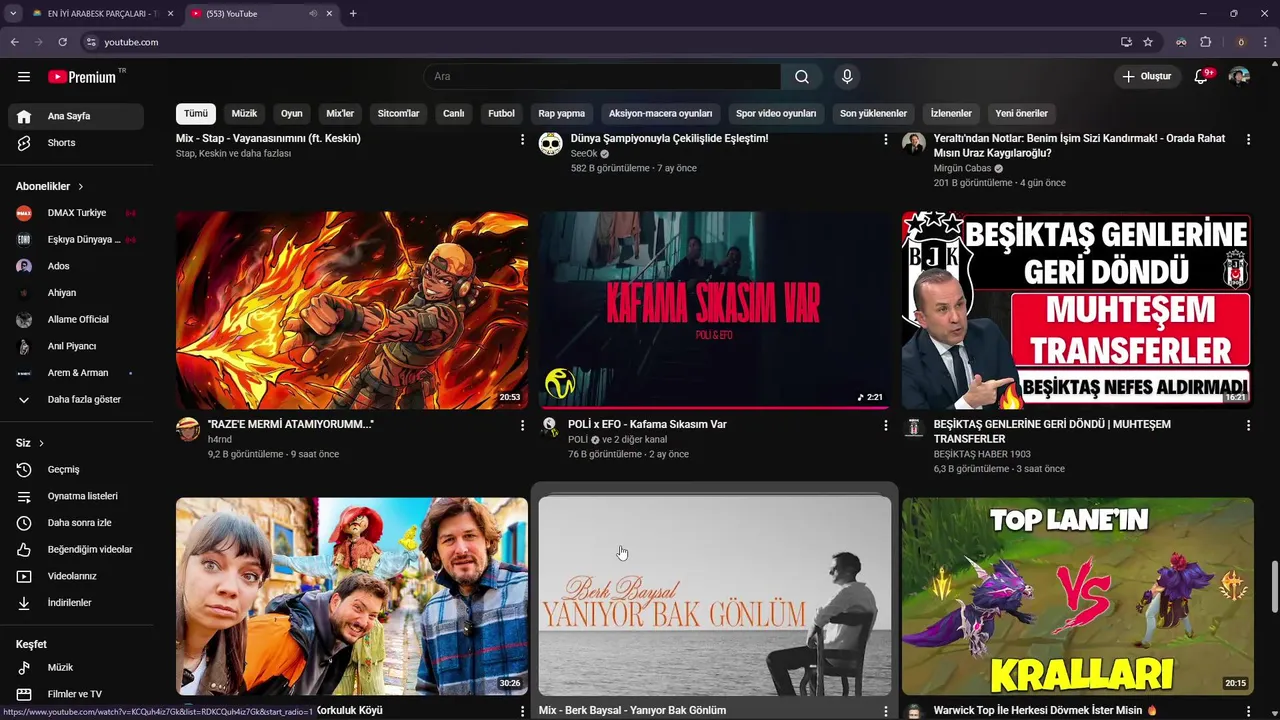
Task: Select the Müzik filter chip
Action: click(244, 113)
